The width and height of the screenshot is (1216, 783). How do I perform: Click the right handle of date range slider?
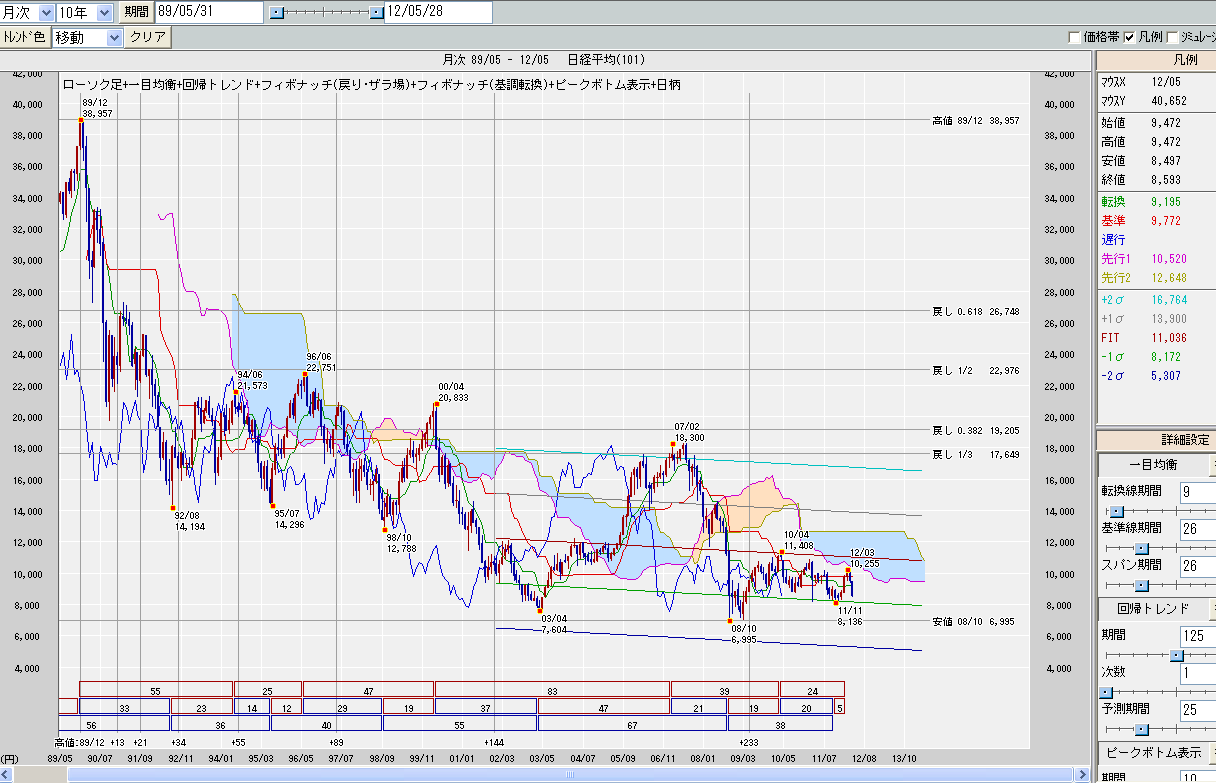click(376, 12)
